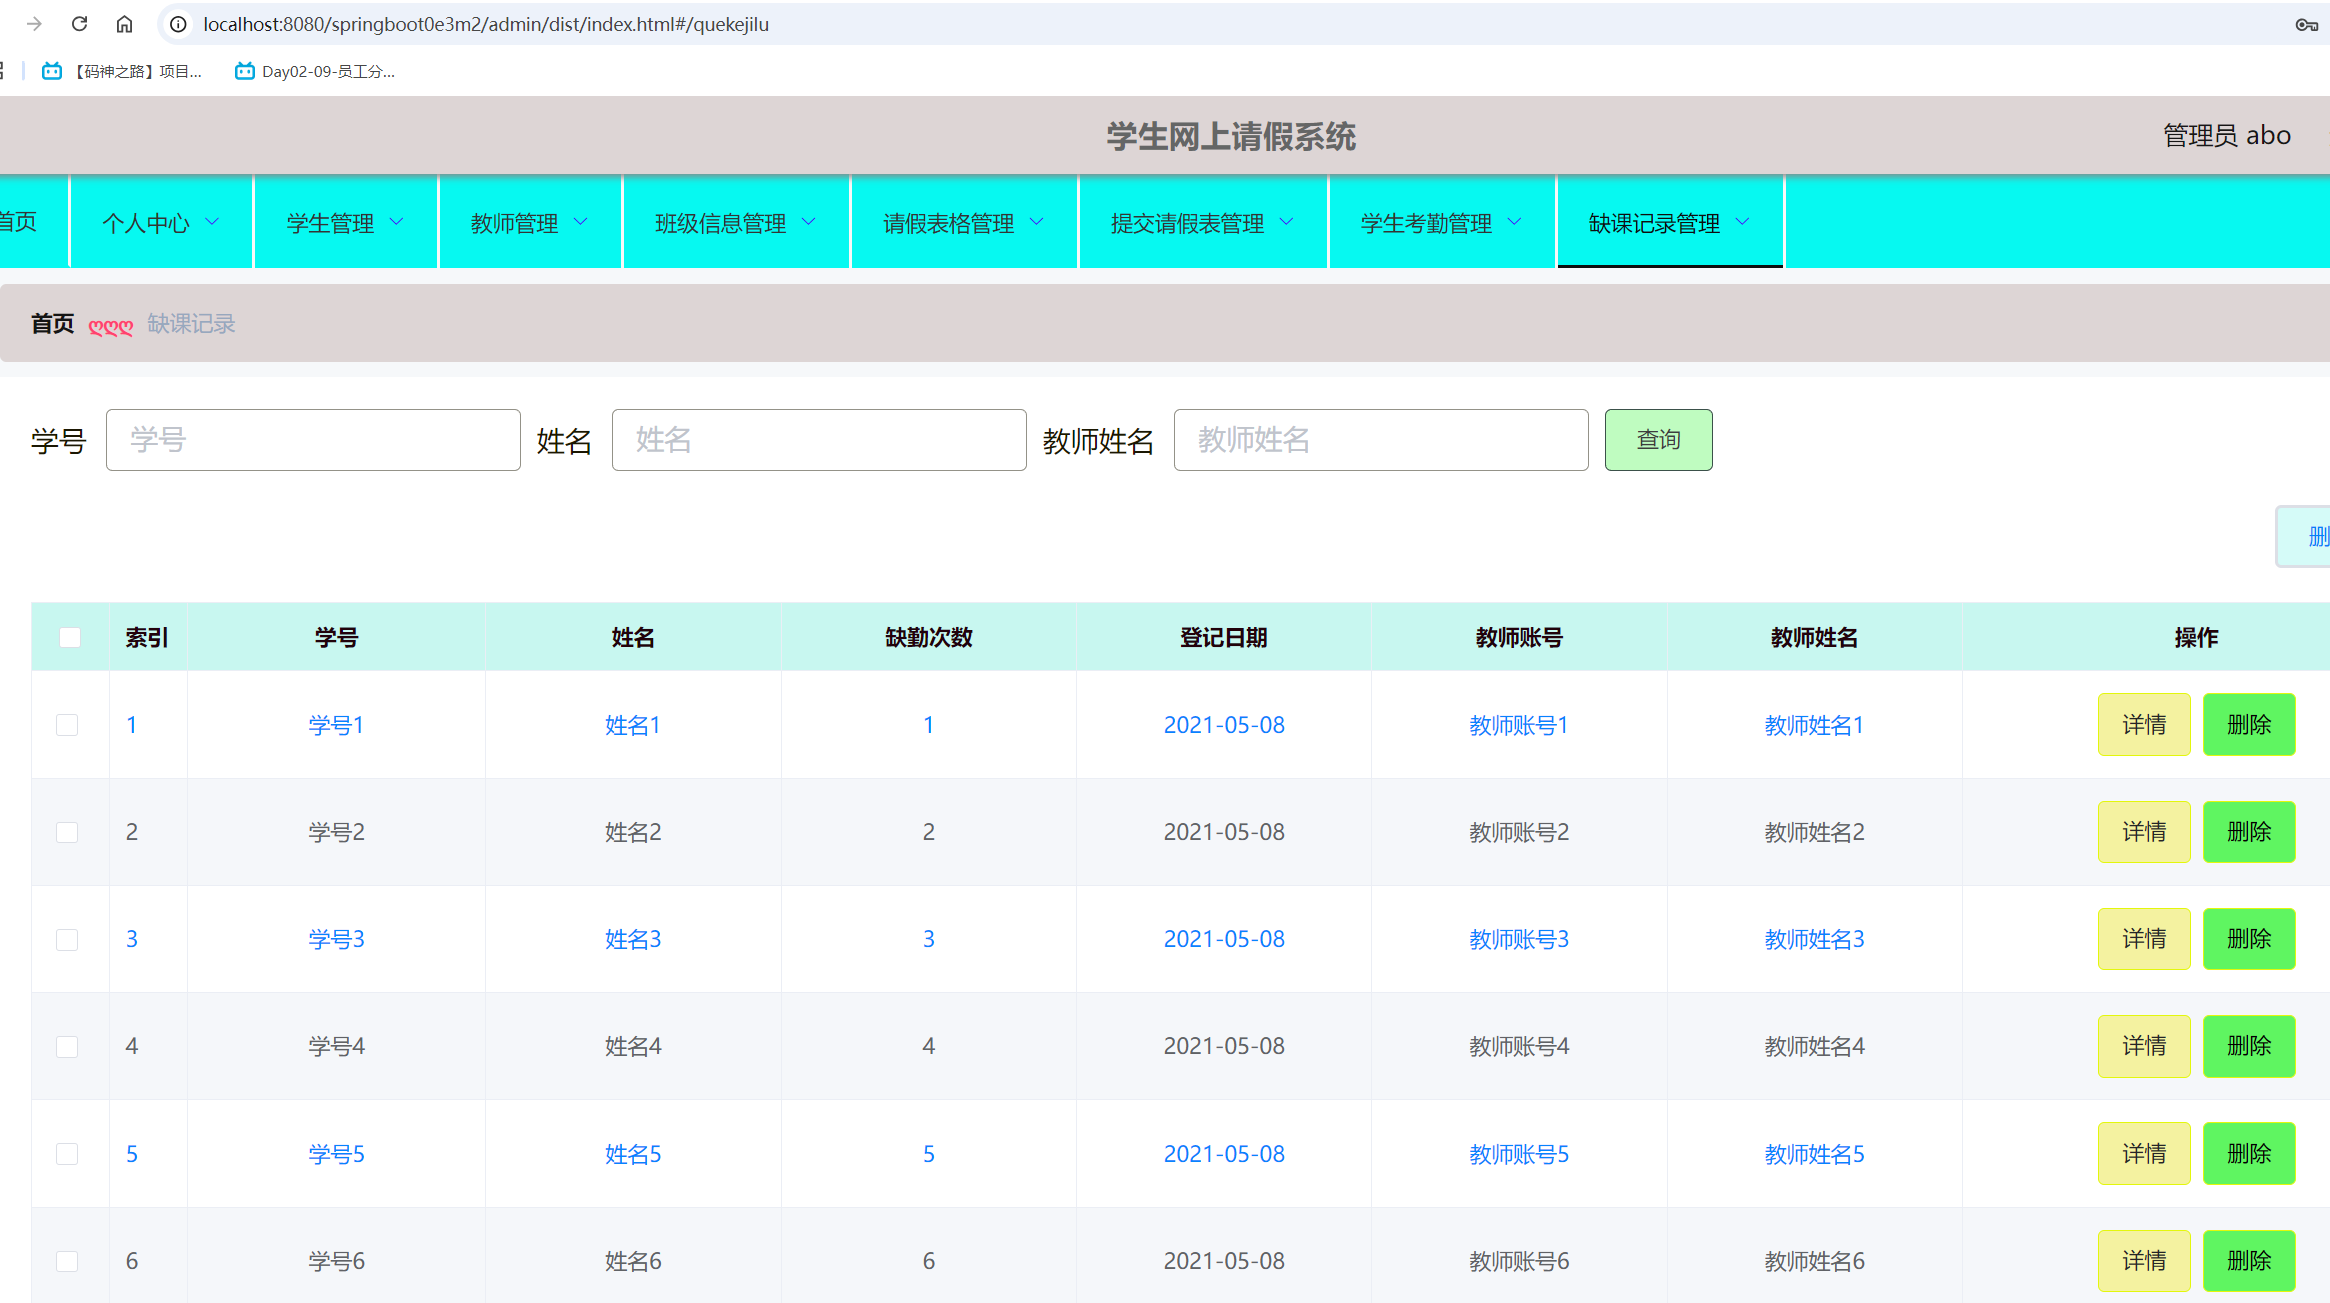Check the checkbox for row 学号3
This screenshot has width=2330, height=1303.
click(68, 939)
